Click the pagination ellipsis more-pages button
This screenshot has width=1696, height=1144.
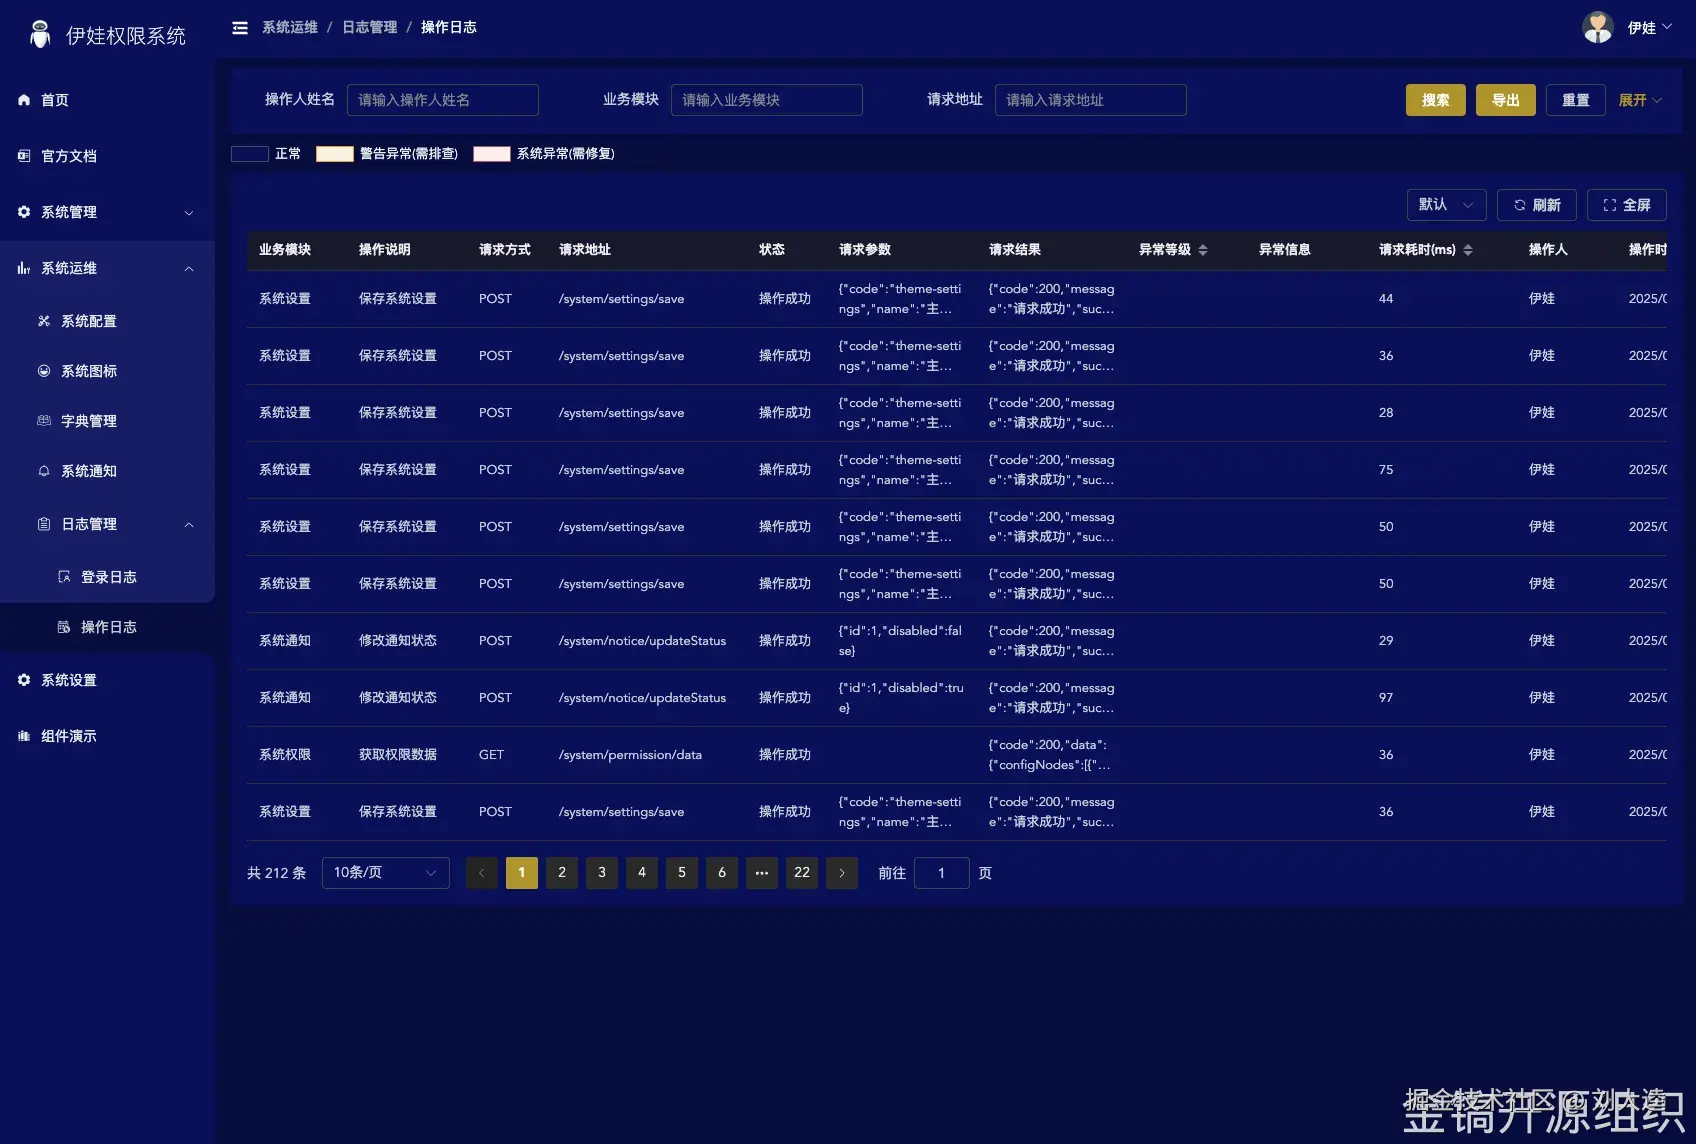click(762, 873)
